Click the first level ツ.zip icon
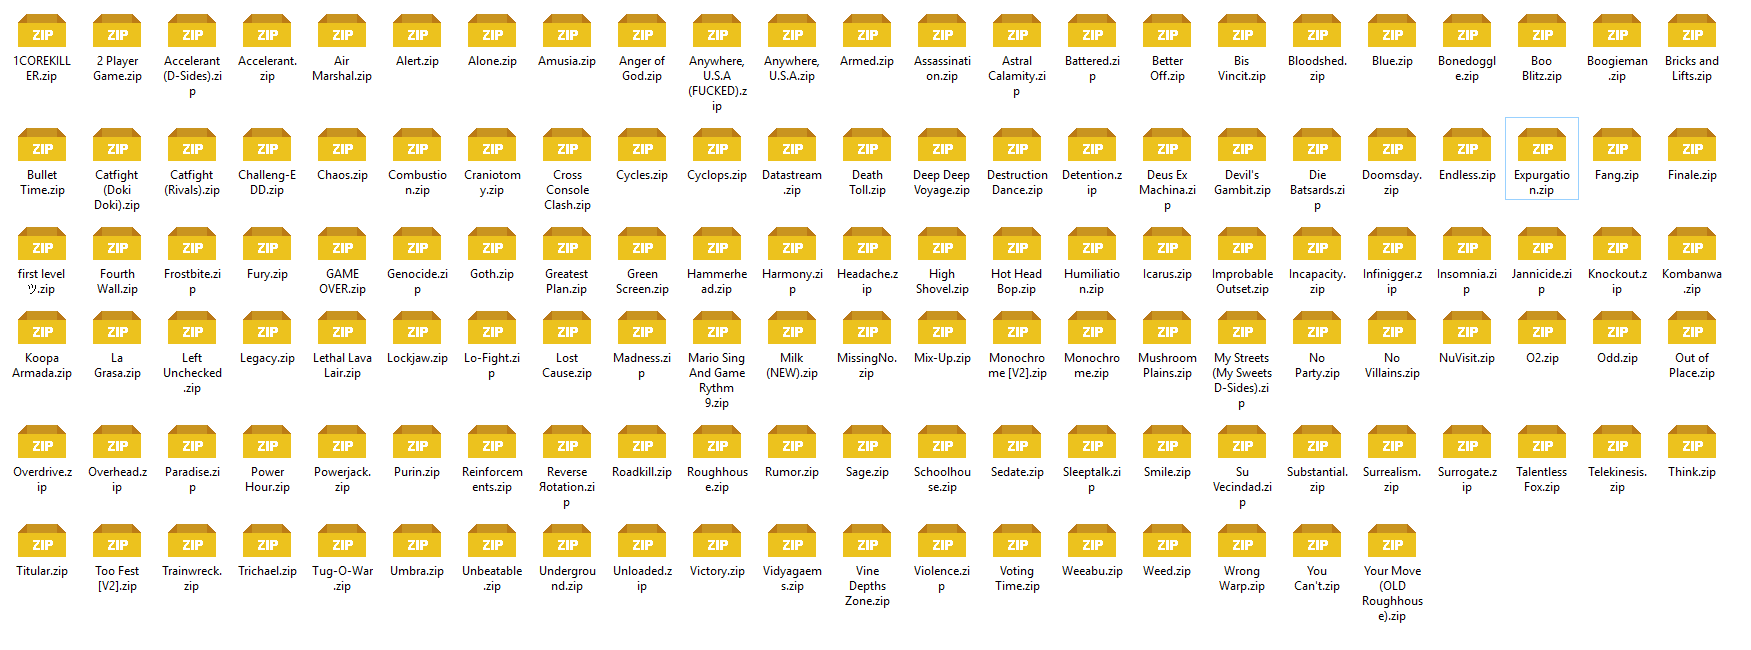Image resolution: width=1751 pixels, height=650 pixels. 42,245
